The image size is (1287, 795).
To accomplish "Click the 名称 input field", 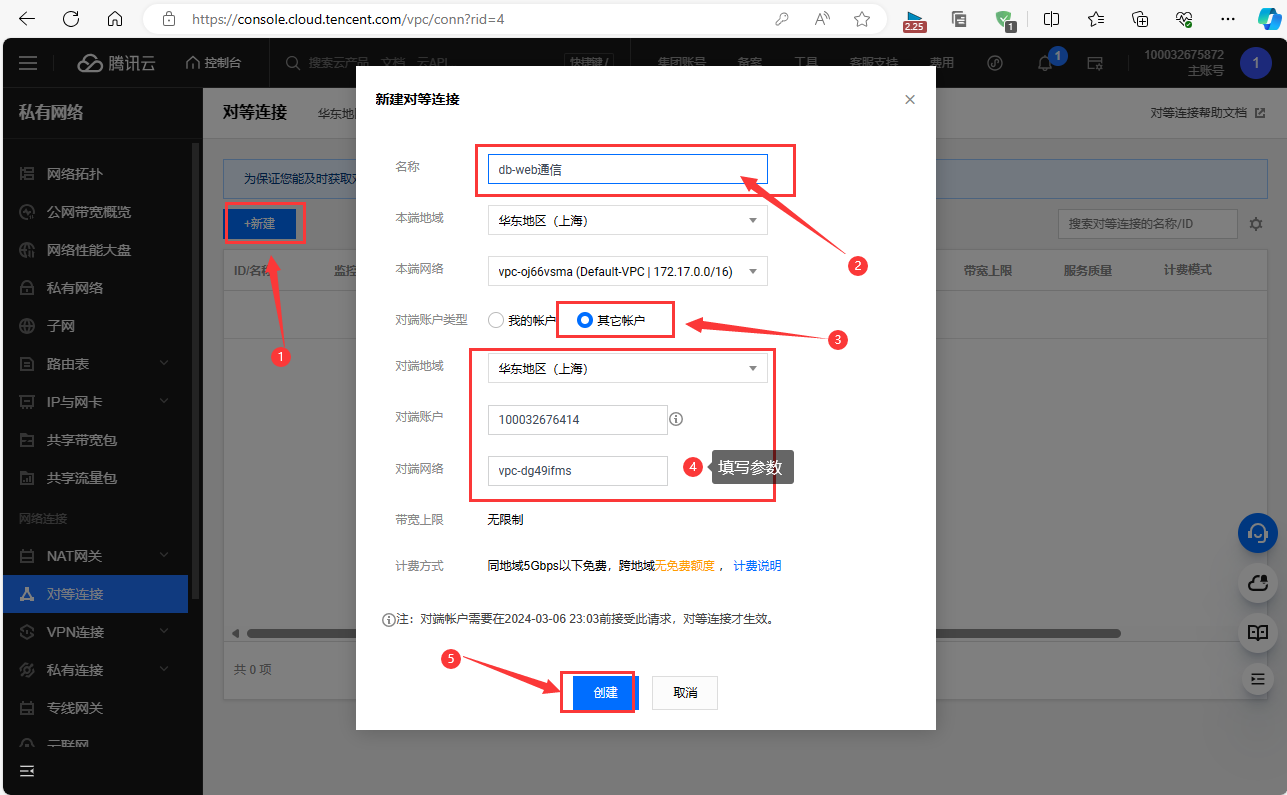I will click(627, 169).
